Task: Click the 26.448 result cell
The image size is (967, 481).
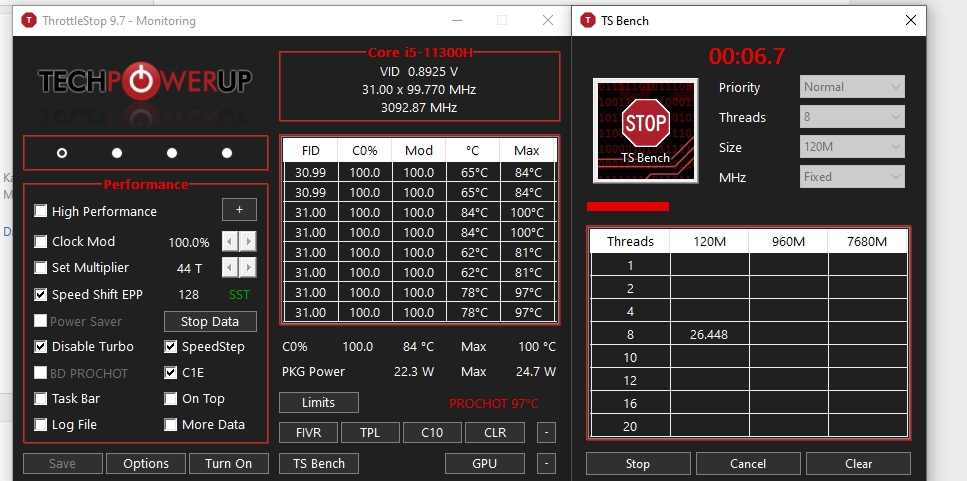Action: click(x=709, y=334)
